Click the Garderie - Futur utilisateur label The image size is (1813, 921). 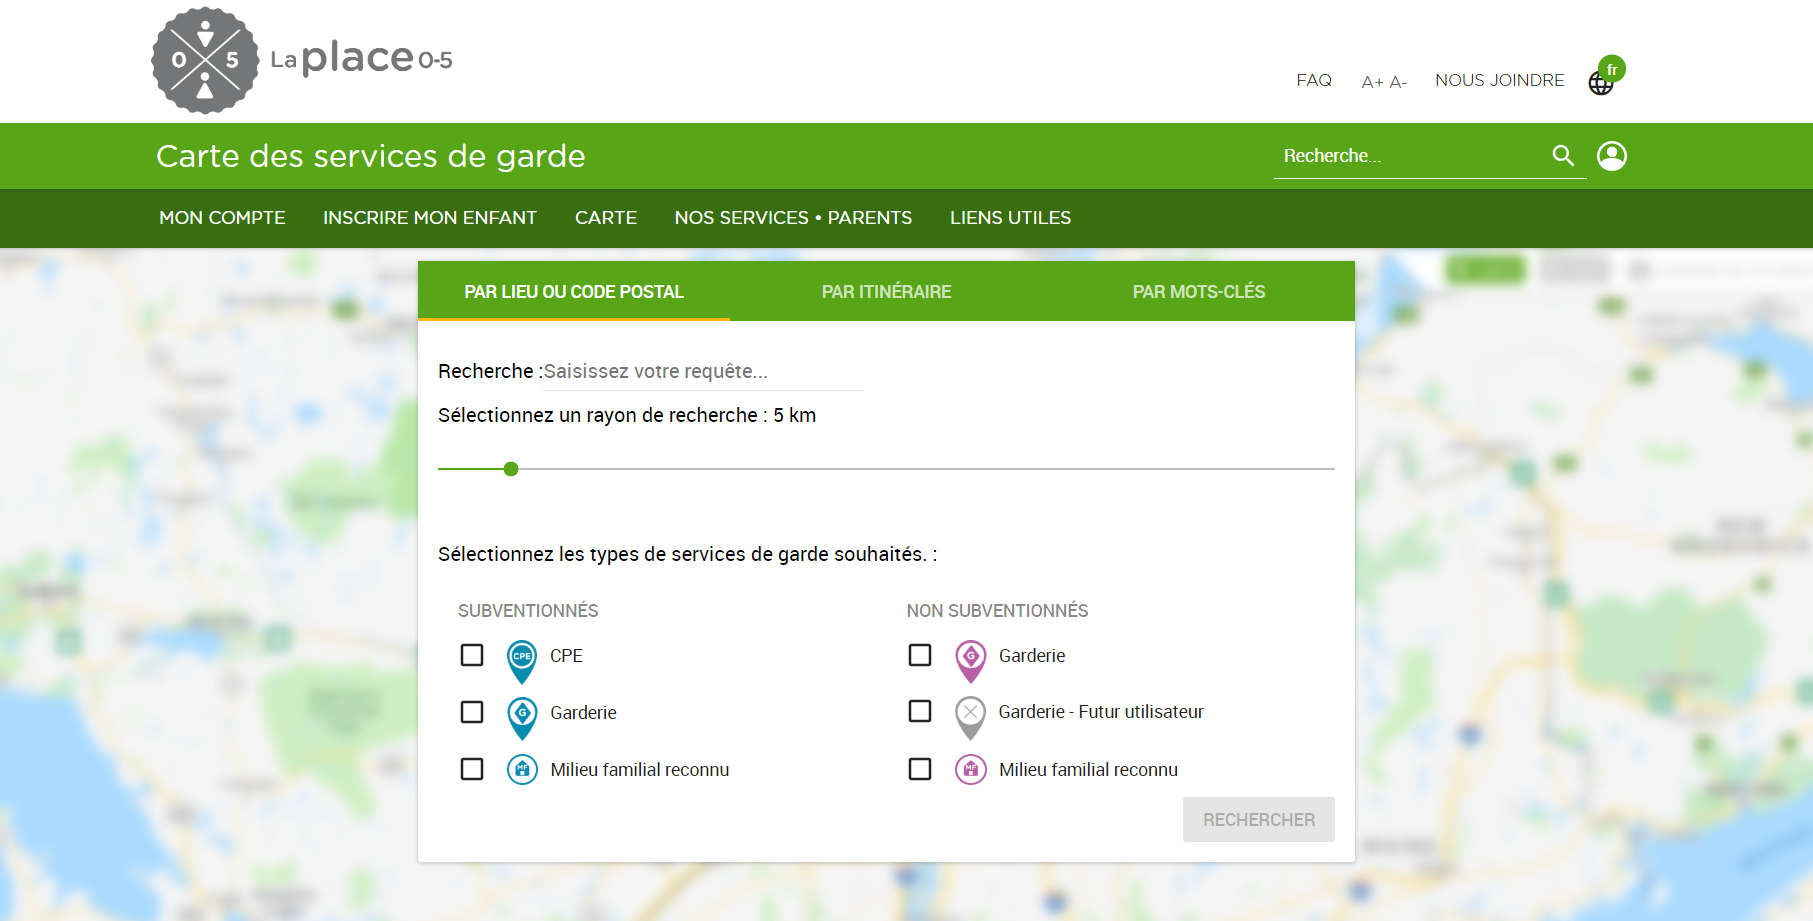1101,712
